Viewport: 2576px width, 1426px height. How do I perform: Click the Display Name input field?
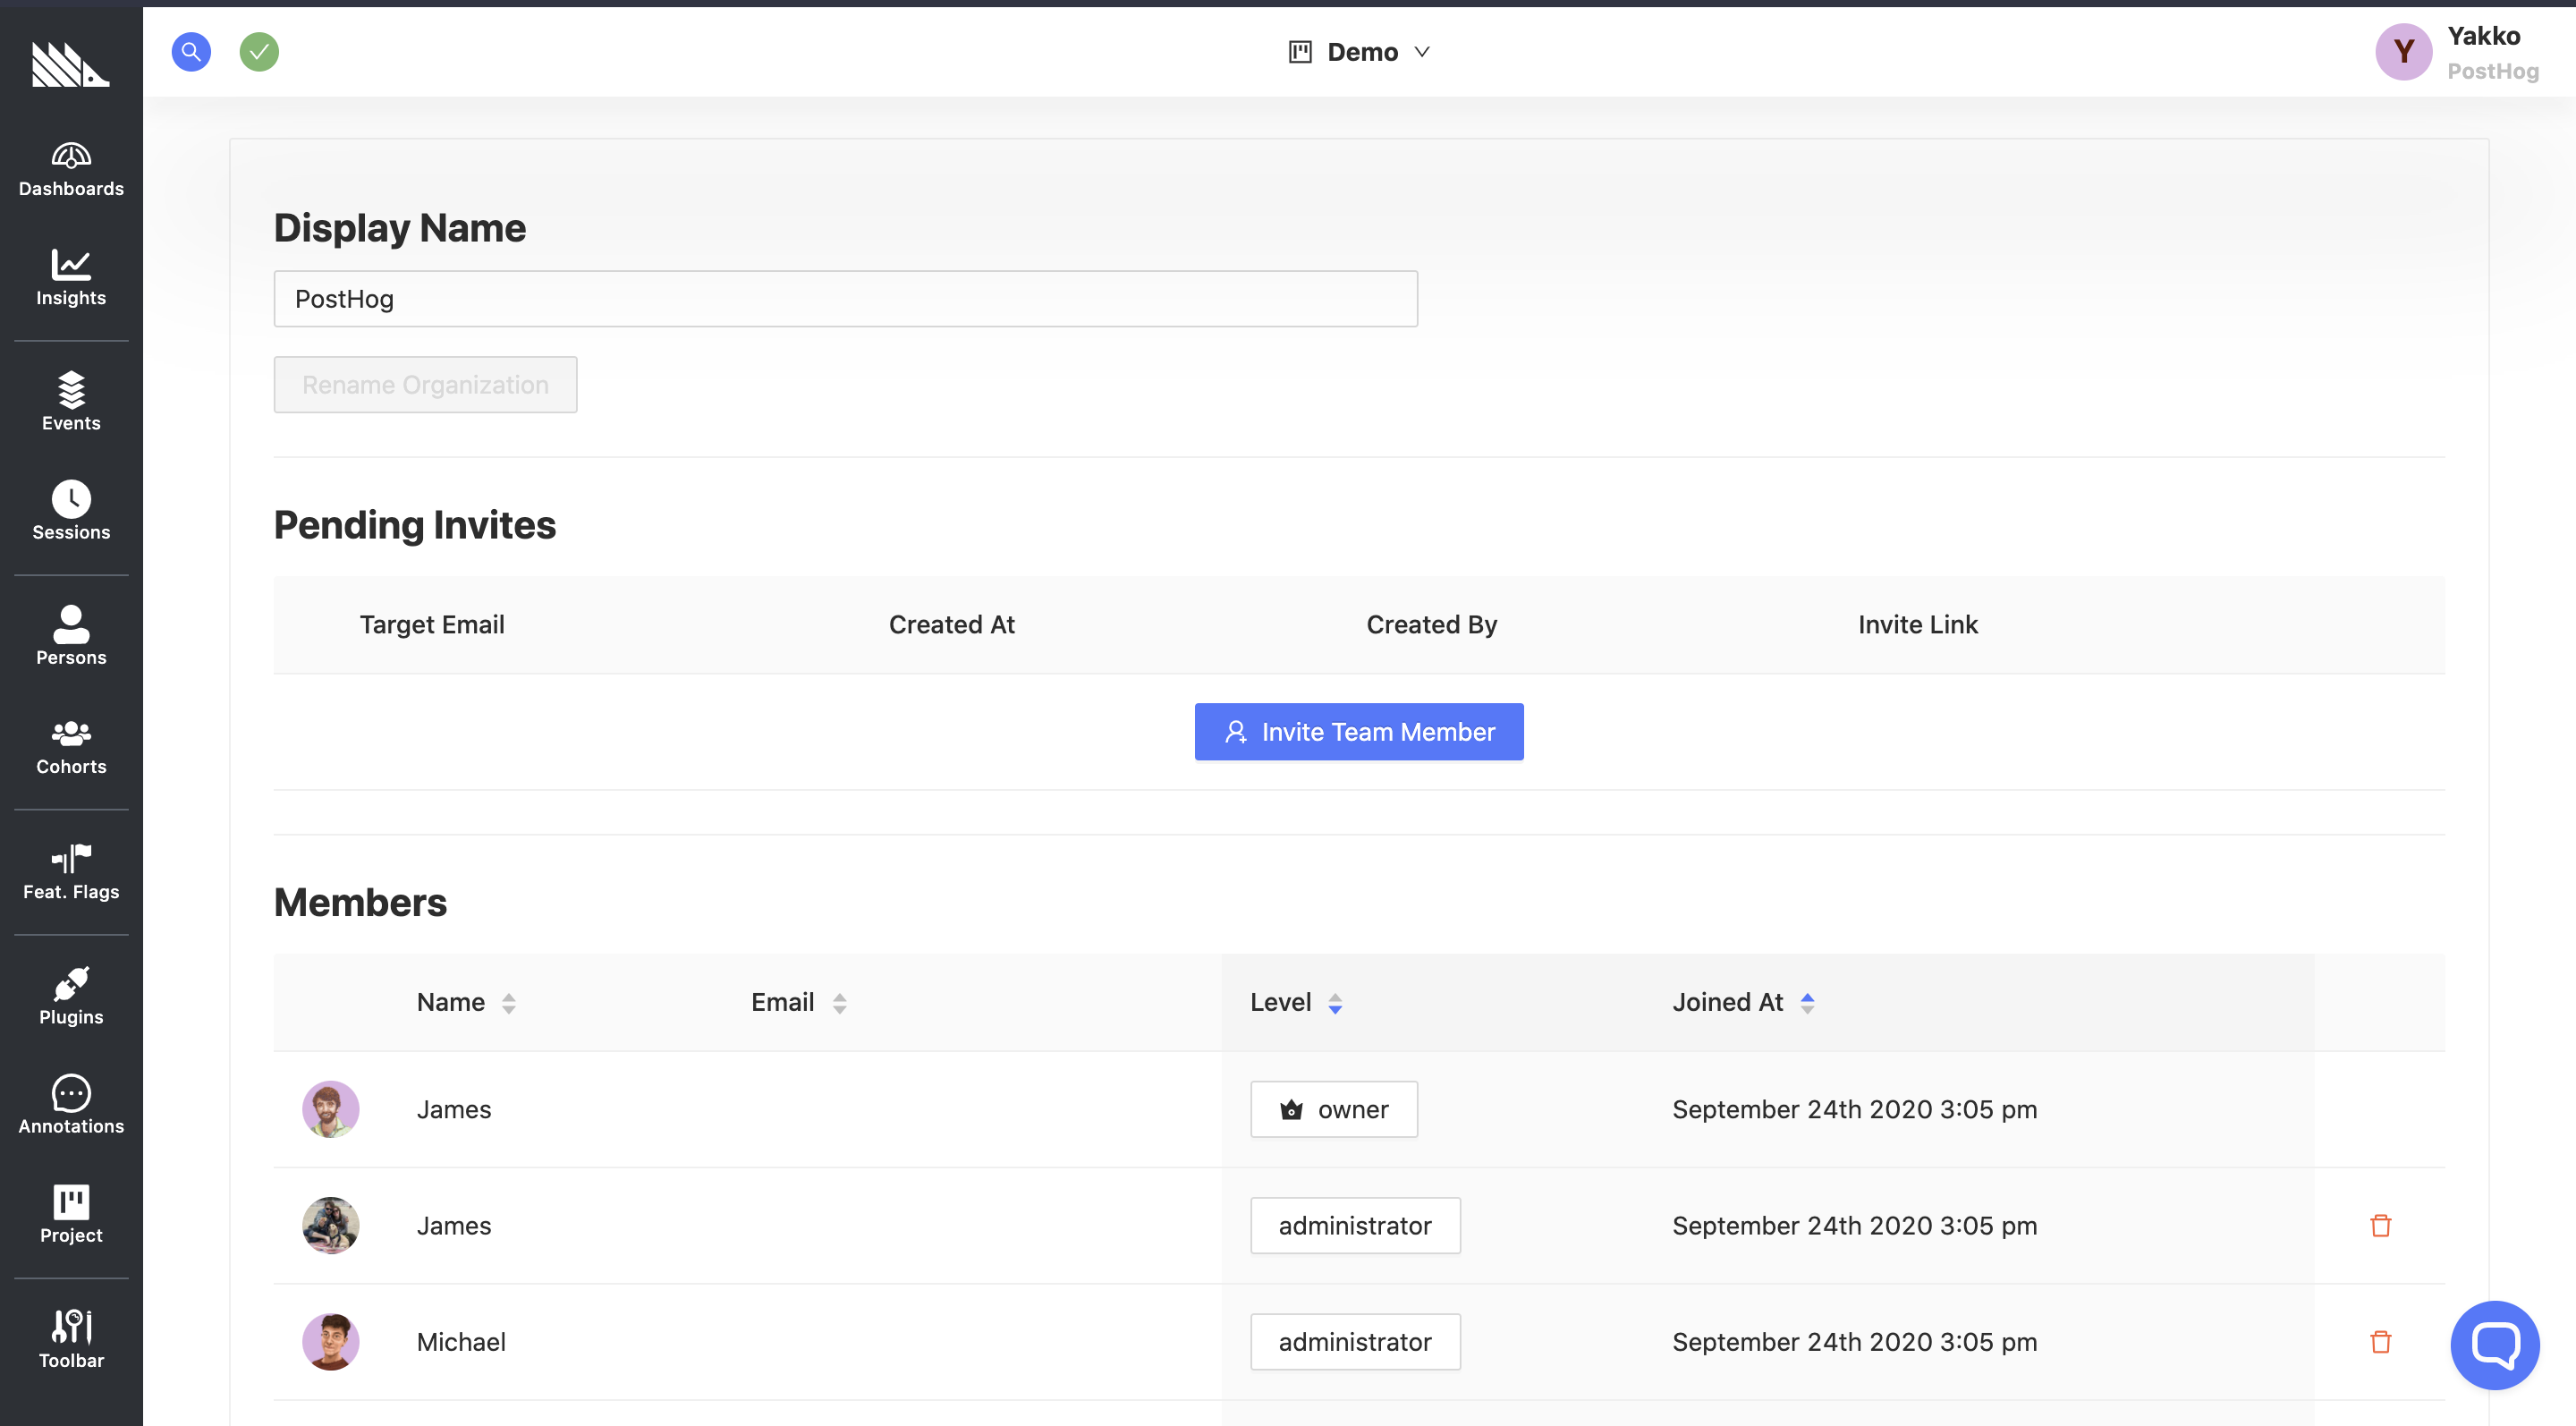click(846, 298)
